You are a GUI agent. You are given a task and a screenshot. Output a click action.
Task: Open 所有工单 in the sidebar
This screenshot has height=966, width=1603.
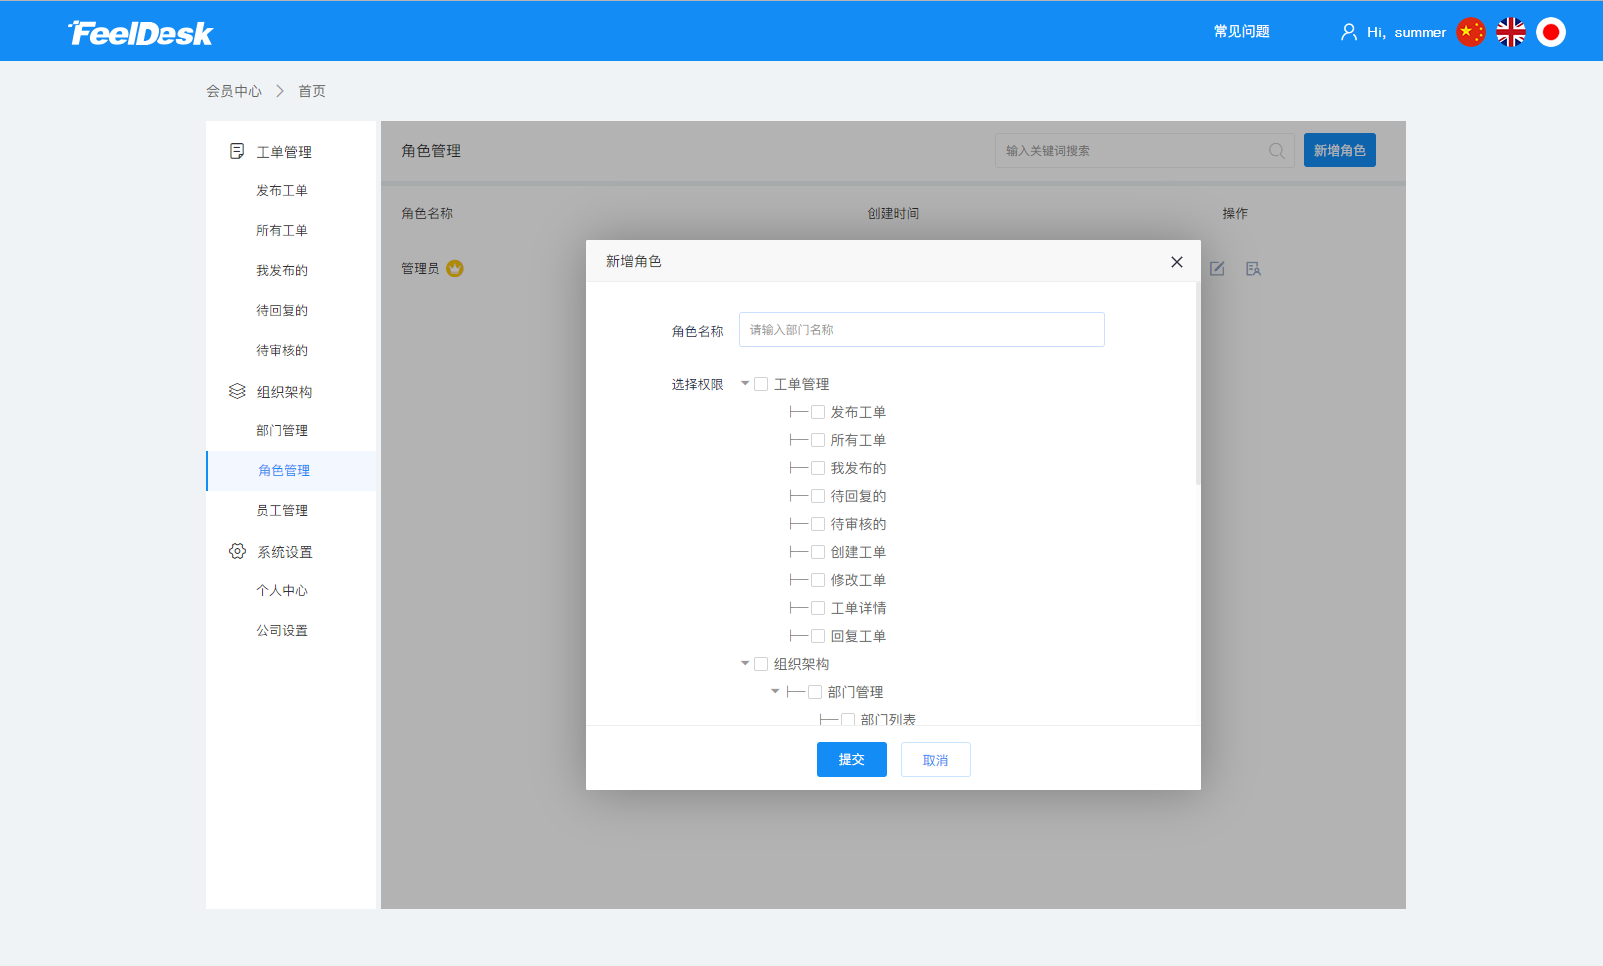click(x=282, y=231)
